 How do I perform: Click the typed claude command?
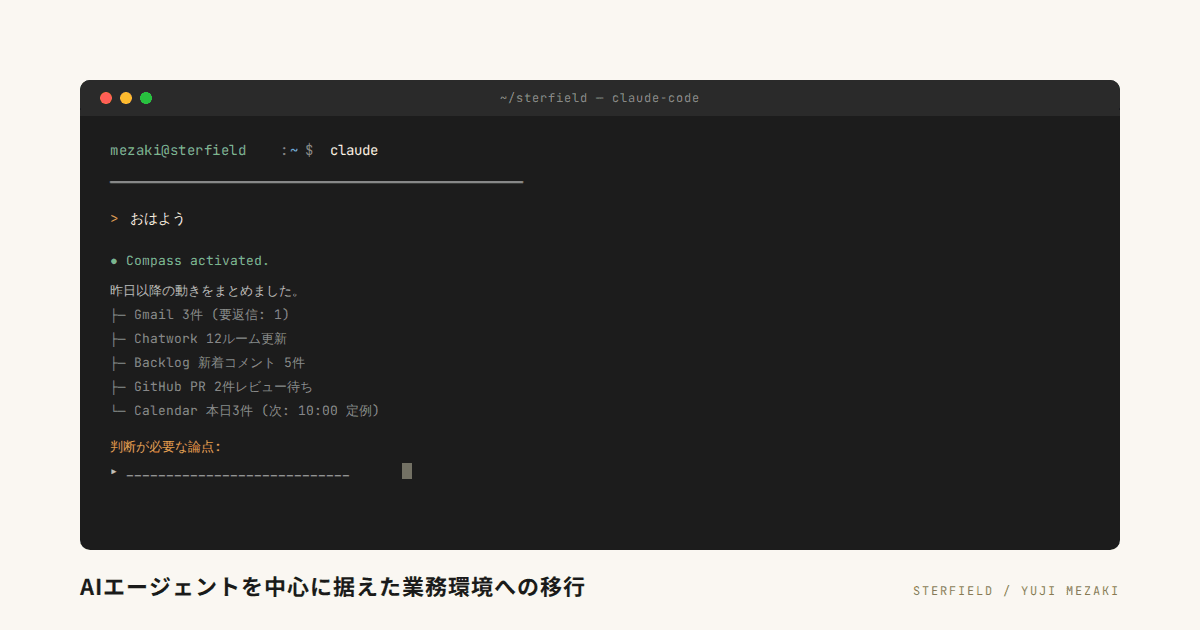coord(354,151)
